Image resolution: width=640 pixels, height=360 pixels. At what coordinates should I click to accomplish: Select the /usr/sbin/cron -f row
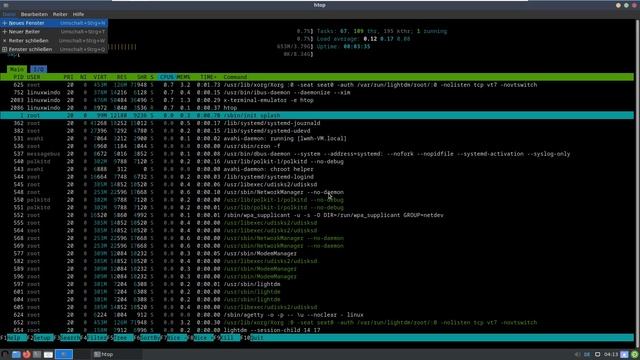pyautogui.click(x=317, y=146)
